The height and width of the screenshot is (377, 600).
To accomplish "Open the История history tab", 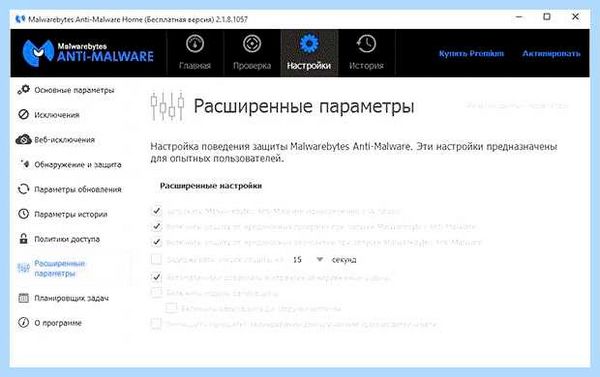I will pos(366,53).
